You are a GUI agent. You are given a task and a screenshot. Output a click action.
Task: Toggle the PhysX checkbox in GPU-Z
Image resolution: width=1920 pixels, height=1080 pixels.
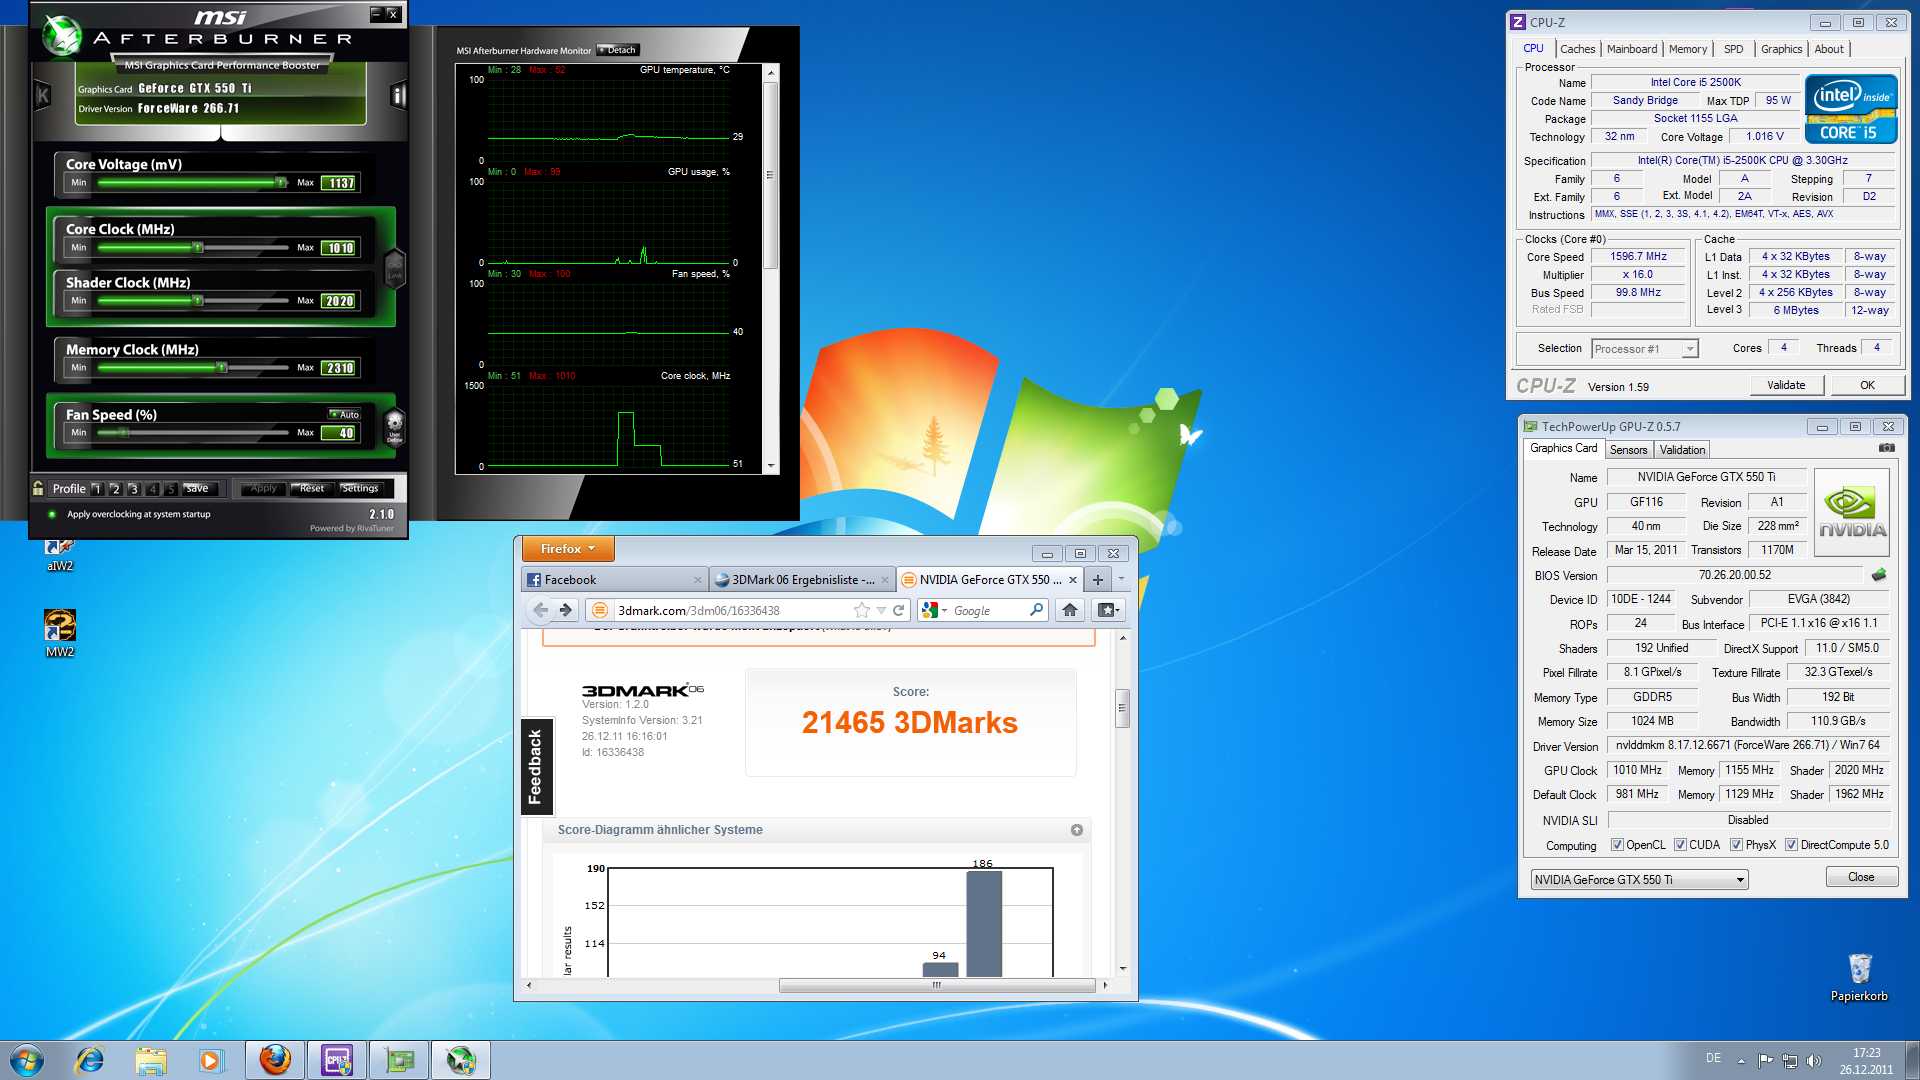coord(1737,845)
